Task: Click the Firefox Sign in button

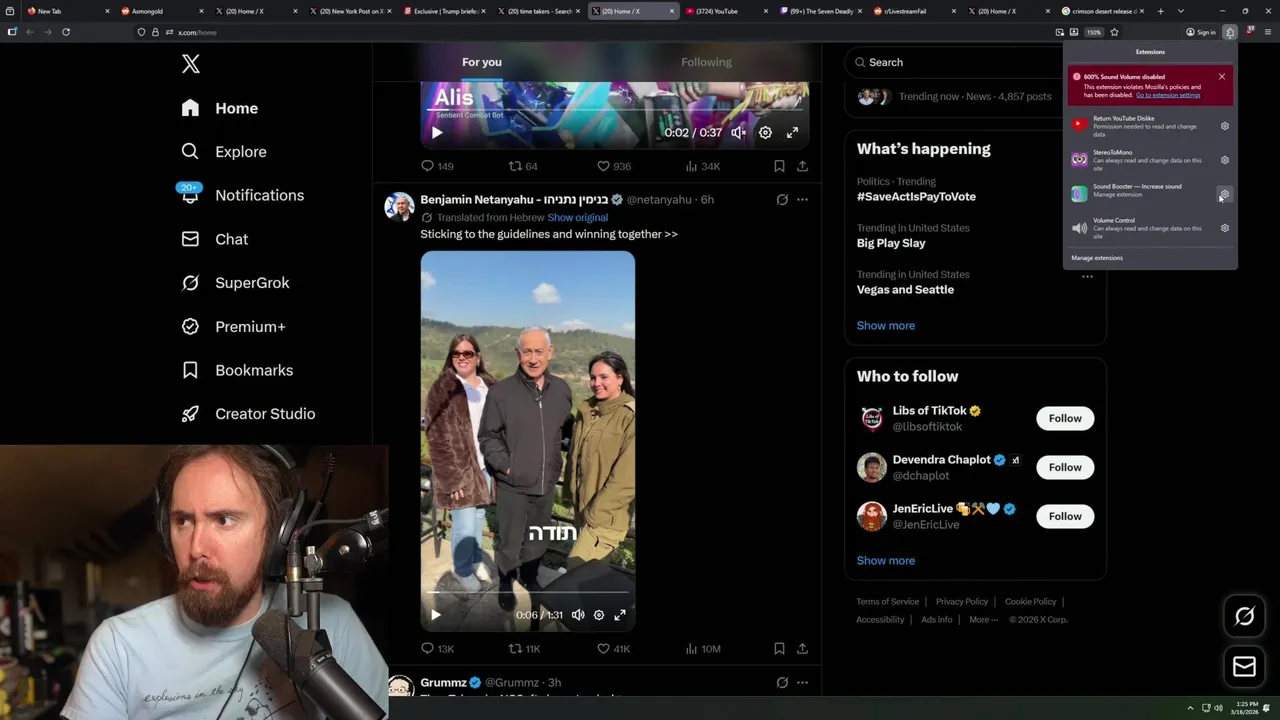Action: click(x=1201, y=32)
